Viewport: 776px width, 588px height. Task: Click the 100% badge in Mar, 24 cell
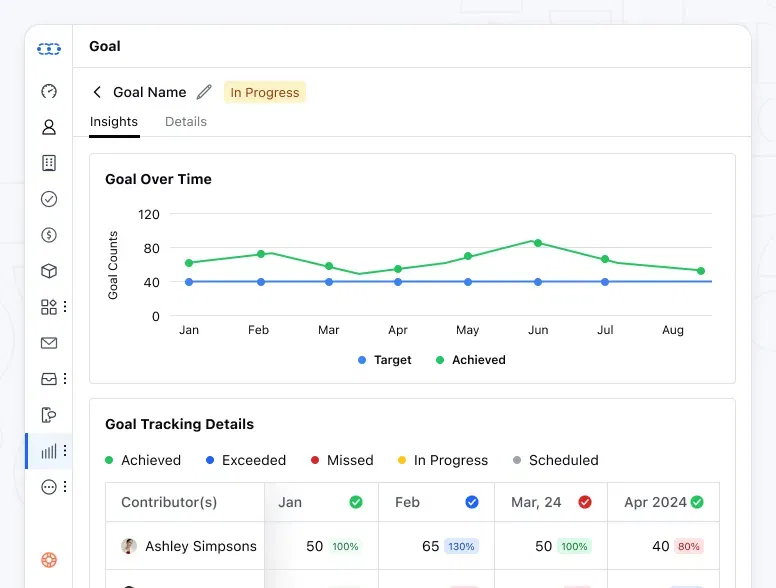click(x=574, y=546)
